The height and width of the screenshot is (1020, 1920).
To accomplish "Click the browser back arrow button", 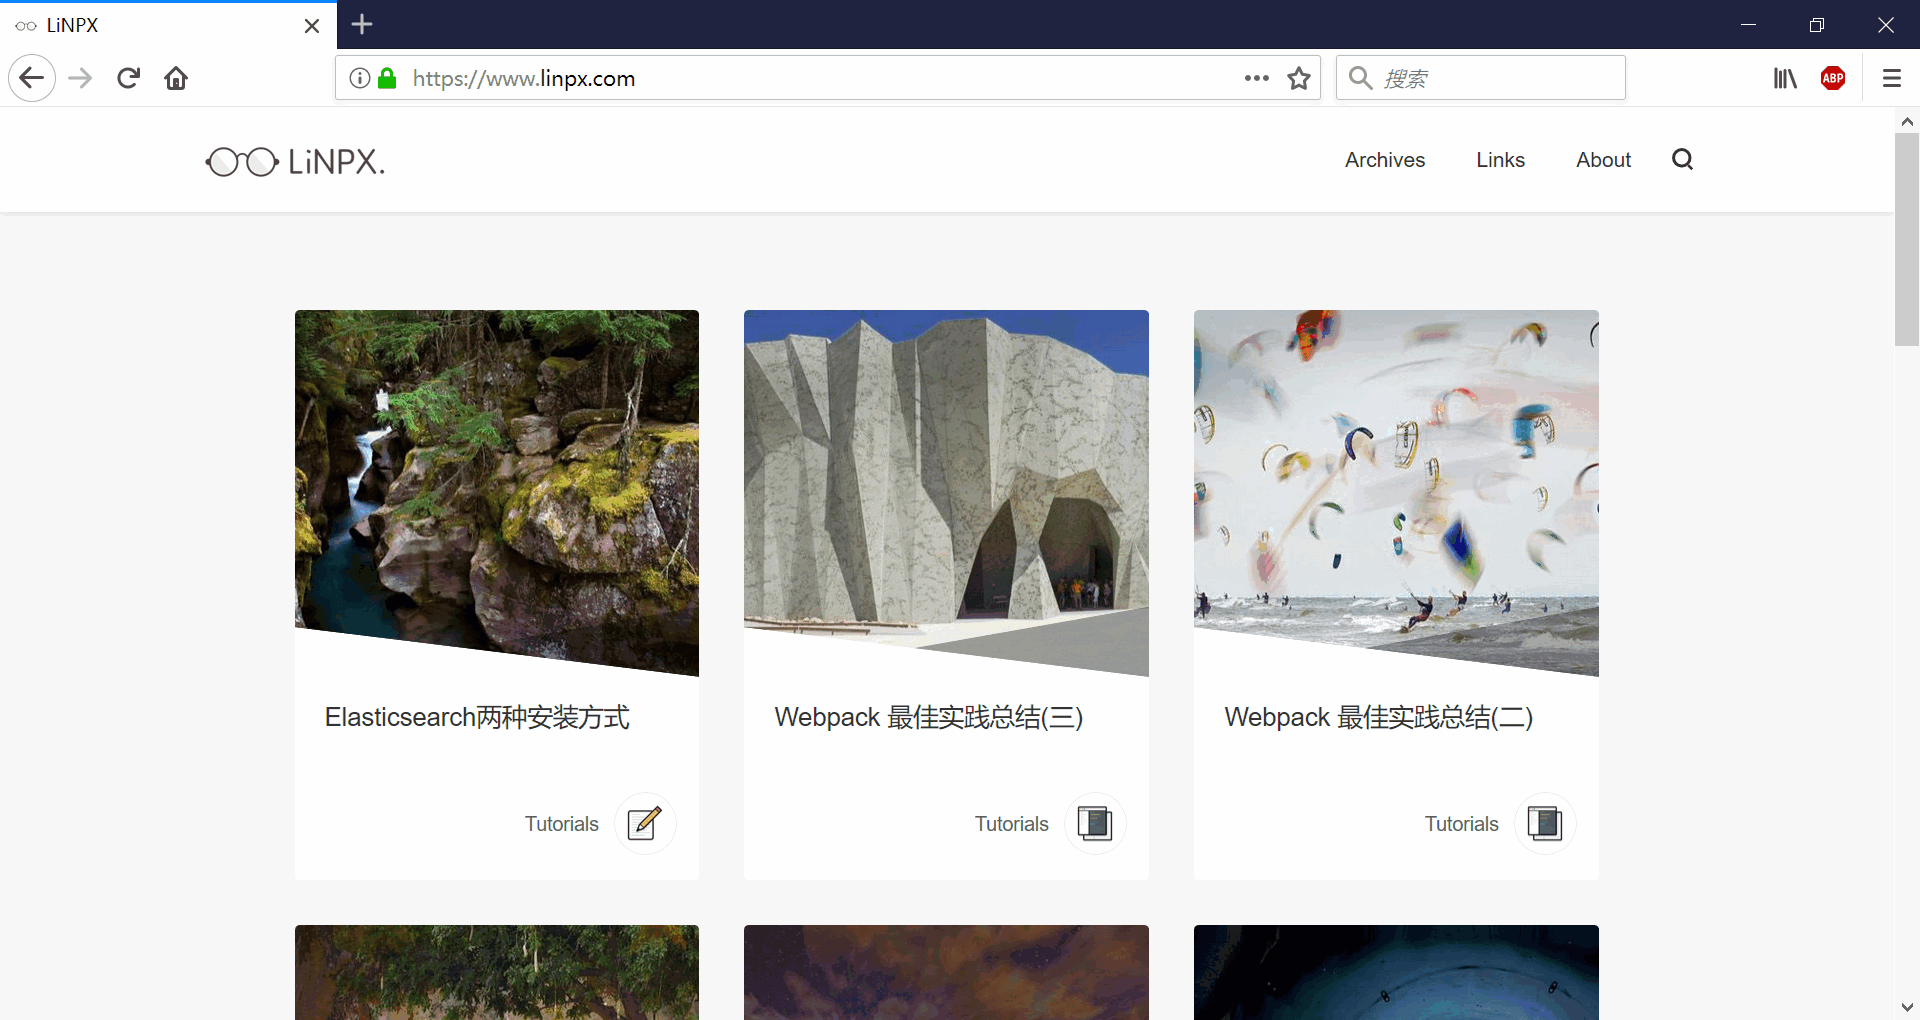I will point(32,78).
